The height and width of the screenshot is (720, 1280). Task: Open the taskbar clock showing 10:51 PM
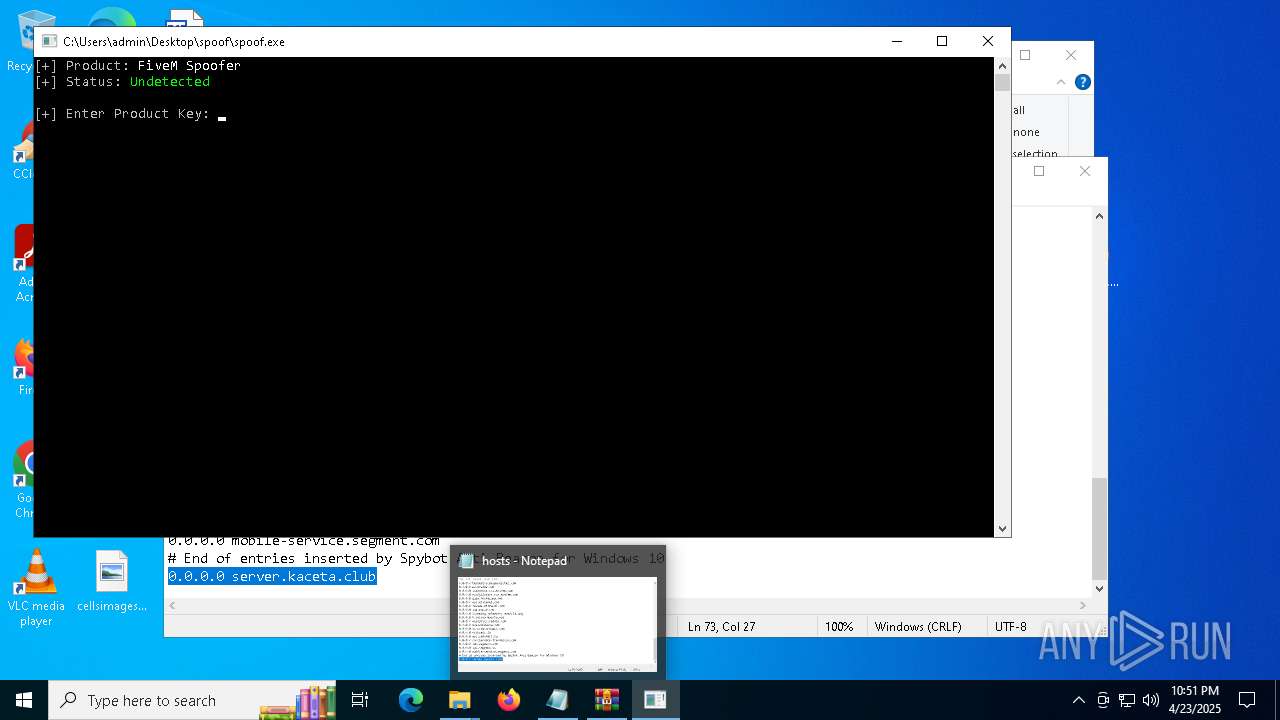click(x=1194, y=700)
